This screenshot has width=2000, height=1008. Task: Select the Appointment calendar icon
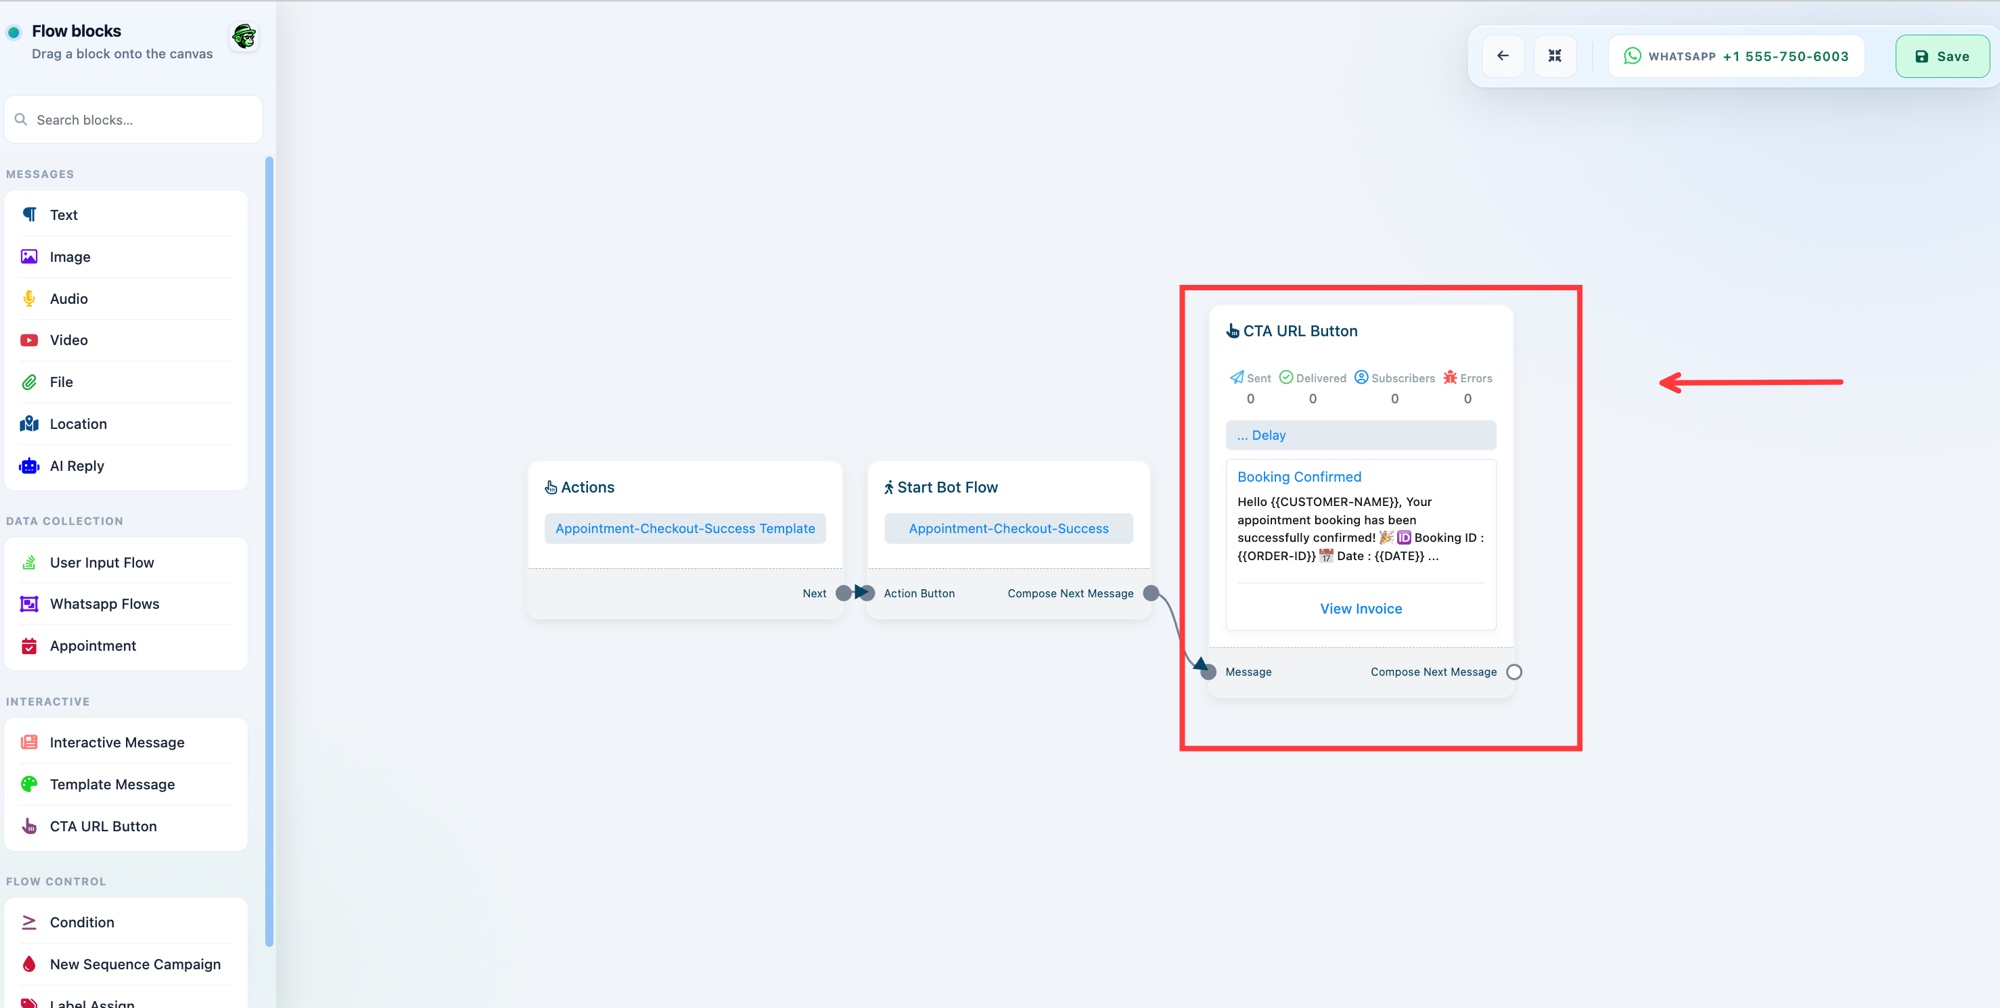pyautogui.click(x=29, y=646)
